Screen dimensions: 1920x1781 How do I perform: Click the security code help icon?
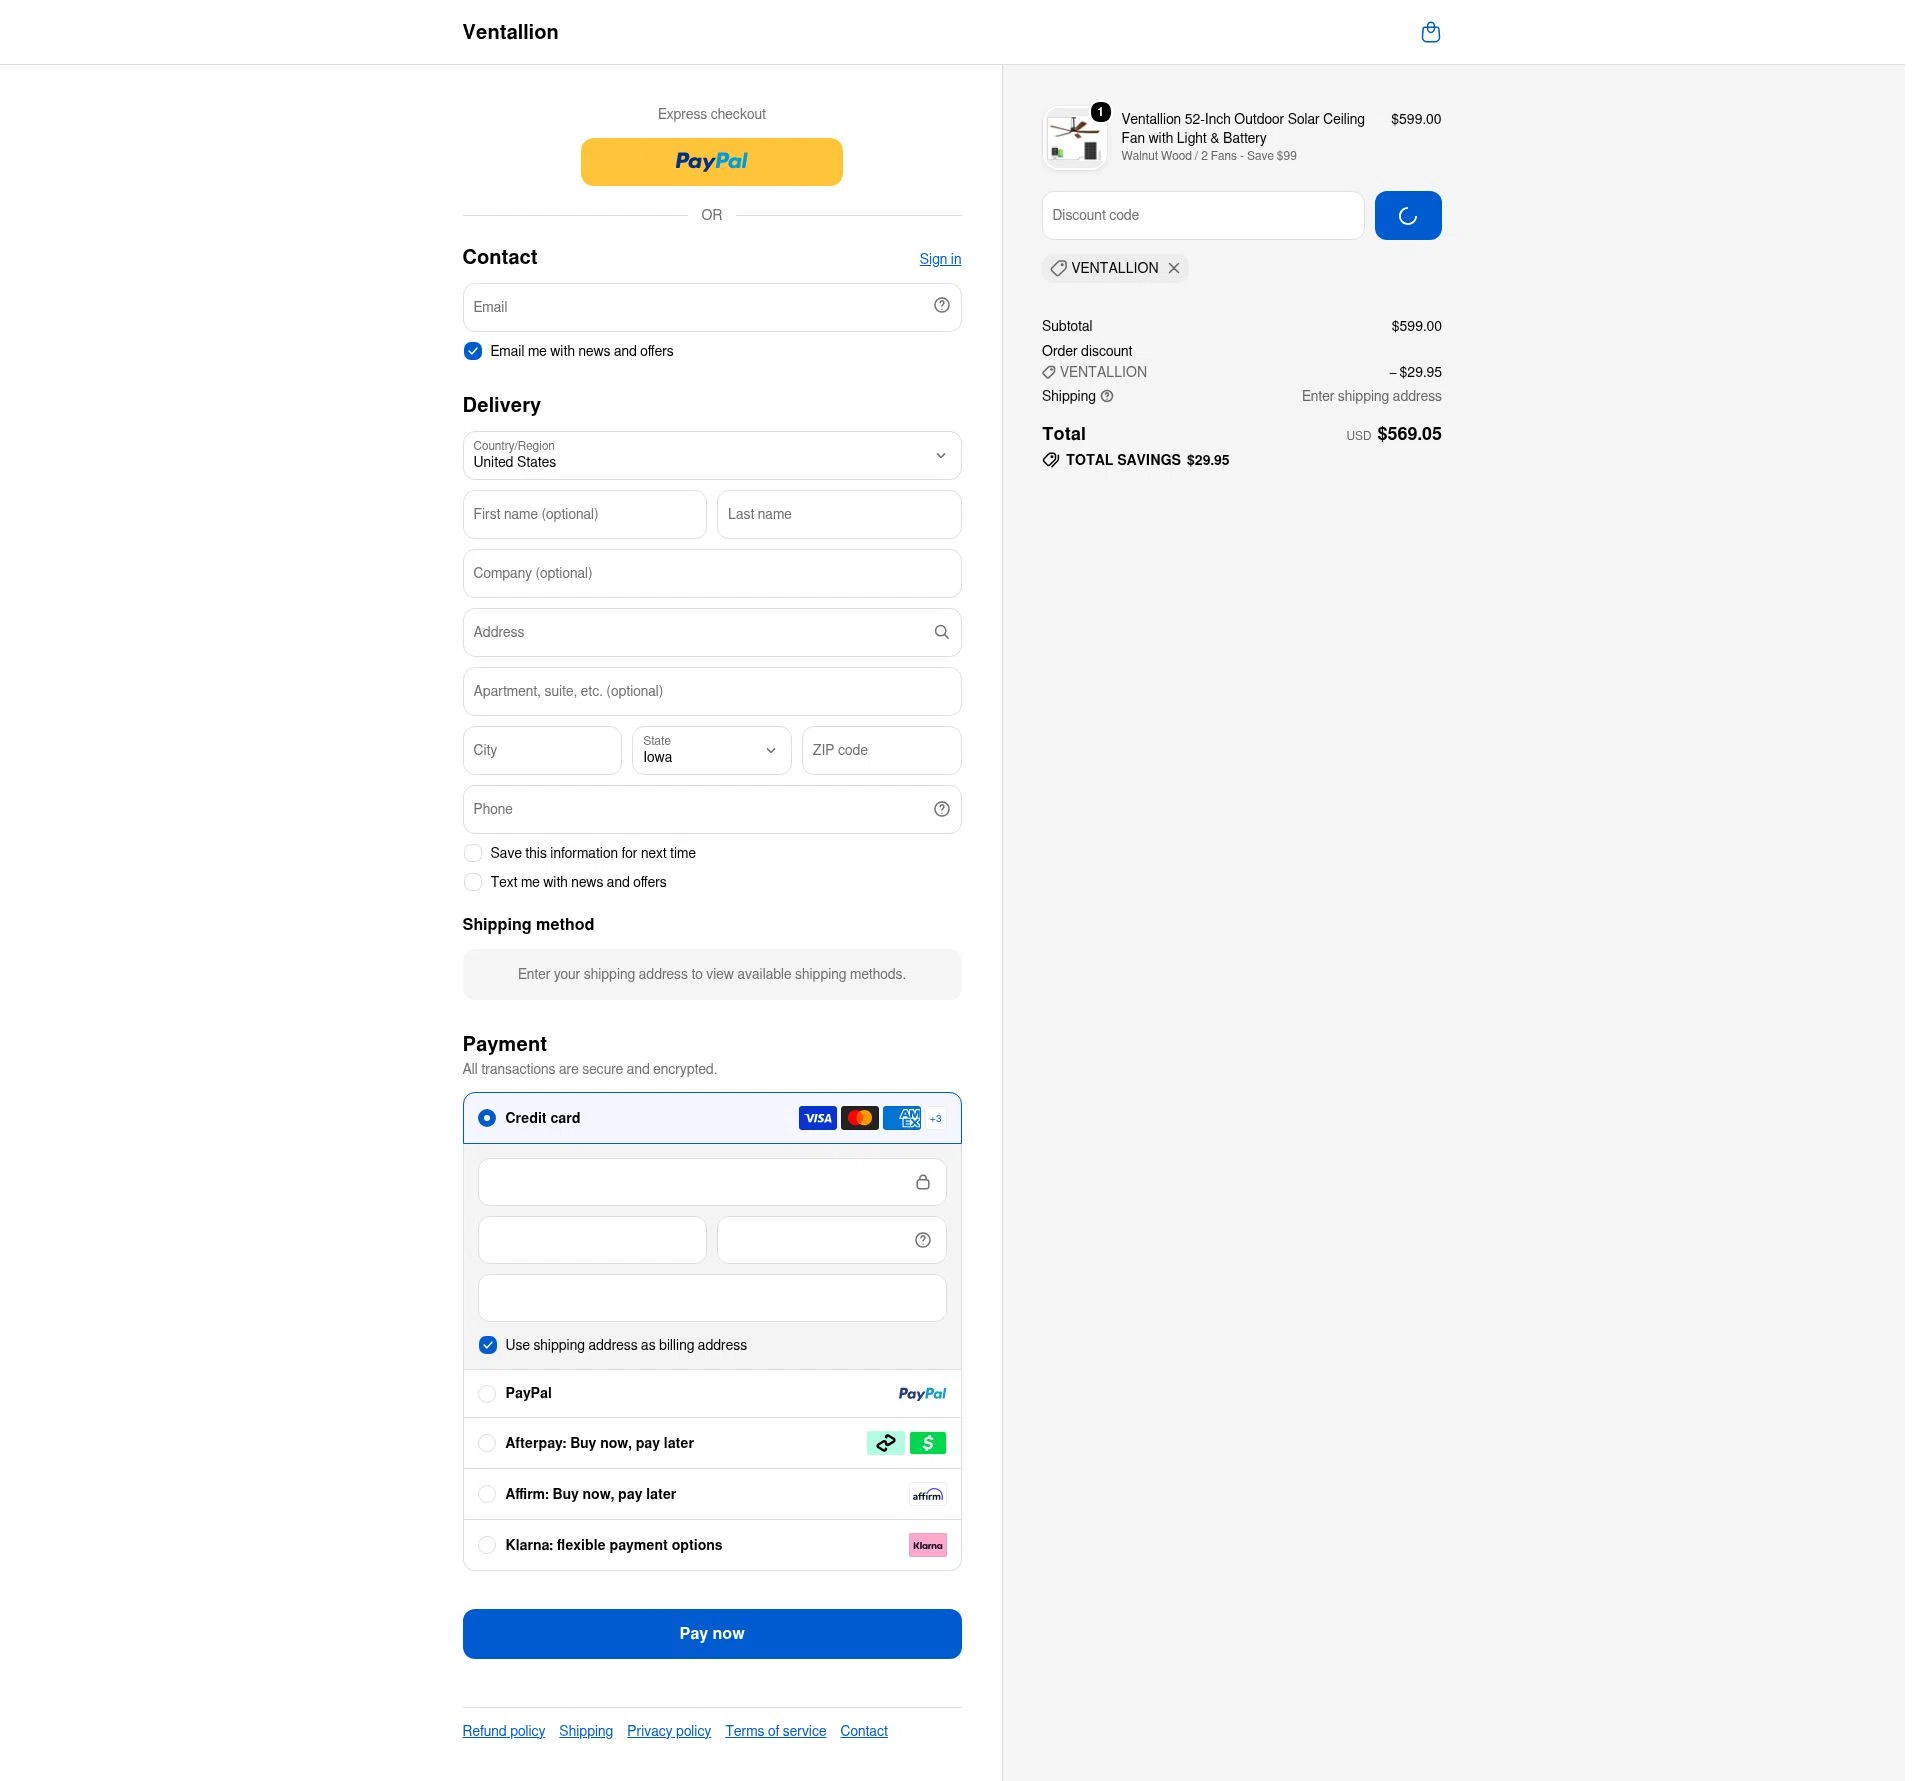pos(922,1240)
